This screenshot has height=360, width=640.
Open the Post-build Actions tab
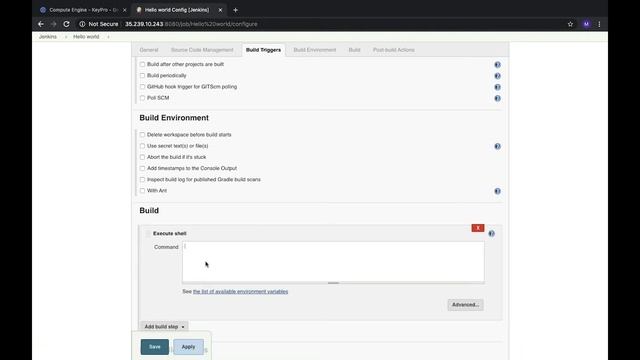click(393, 50)
